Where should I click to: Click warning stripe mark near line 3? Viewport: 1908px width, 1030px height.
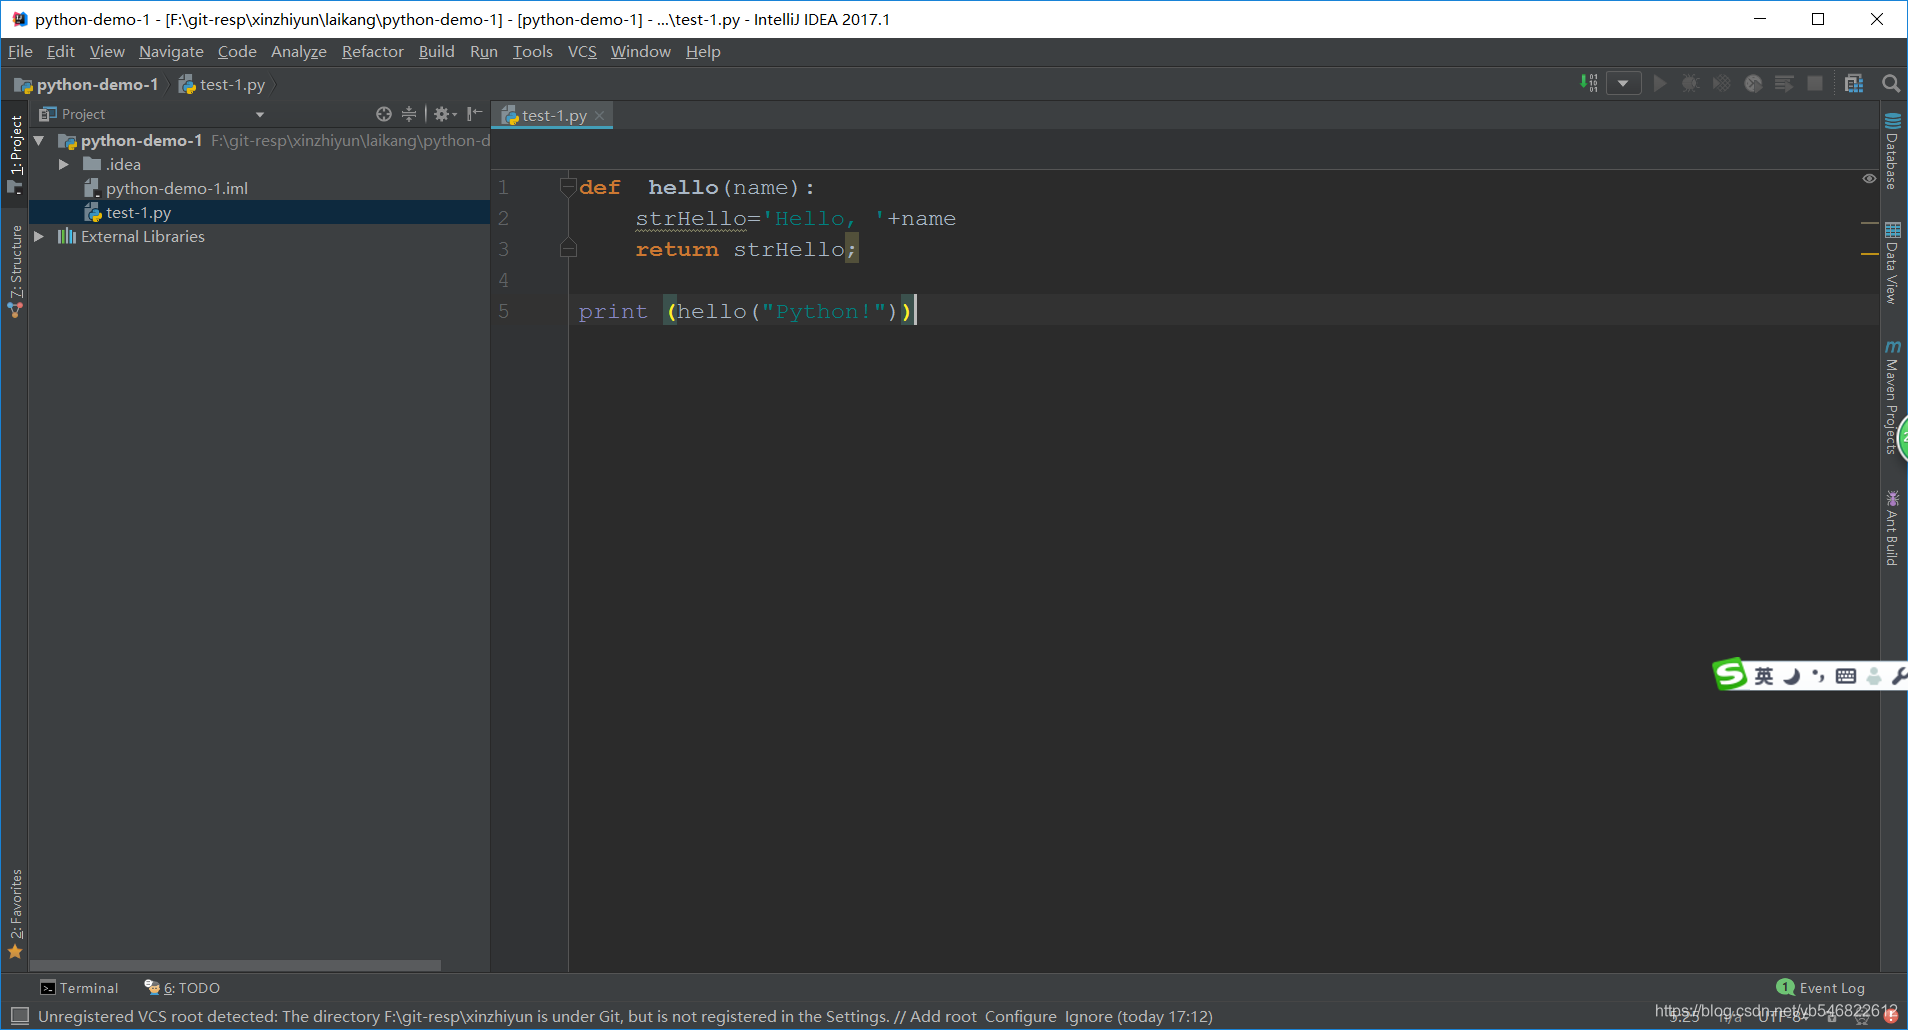(x=1869, y=254)
